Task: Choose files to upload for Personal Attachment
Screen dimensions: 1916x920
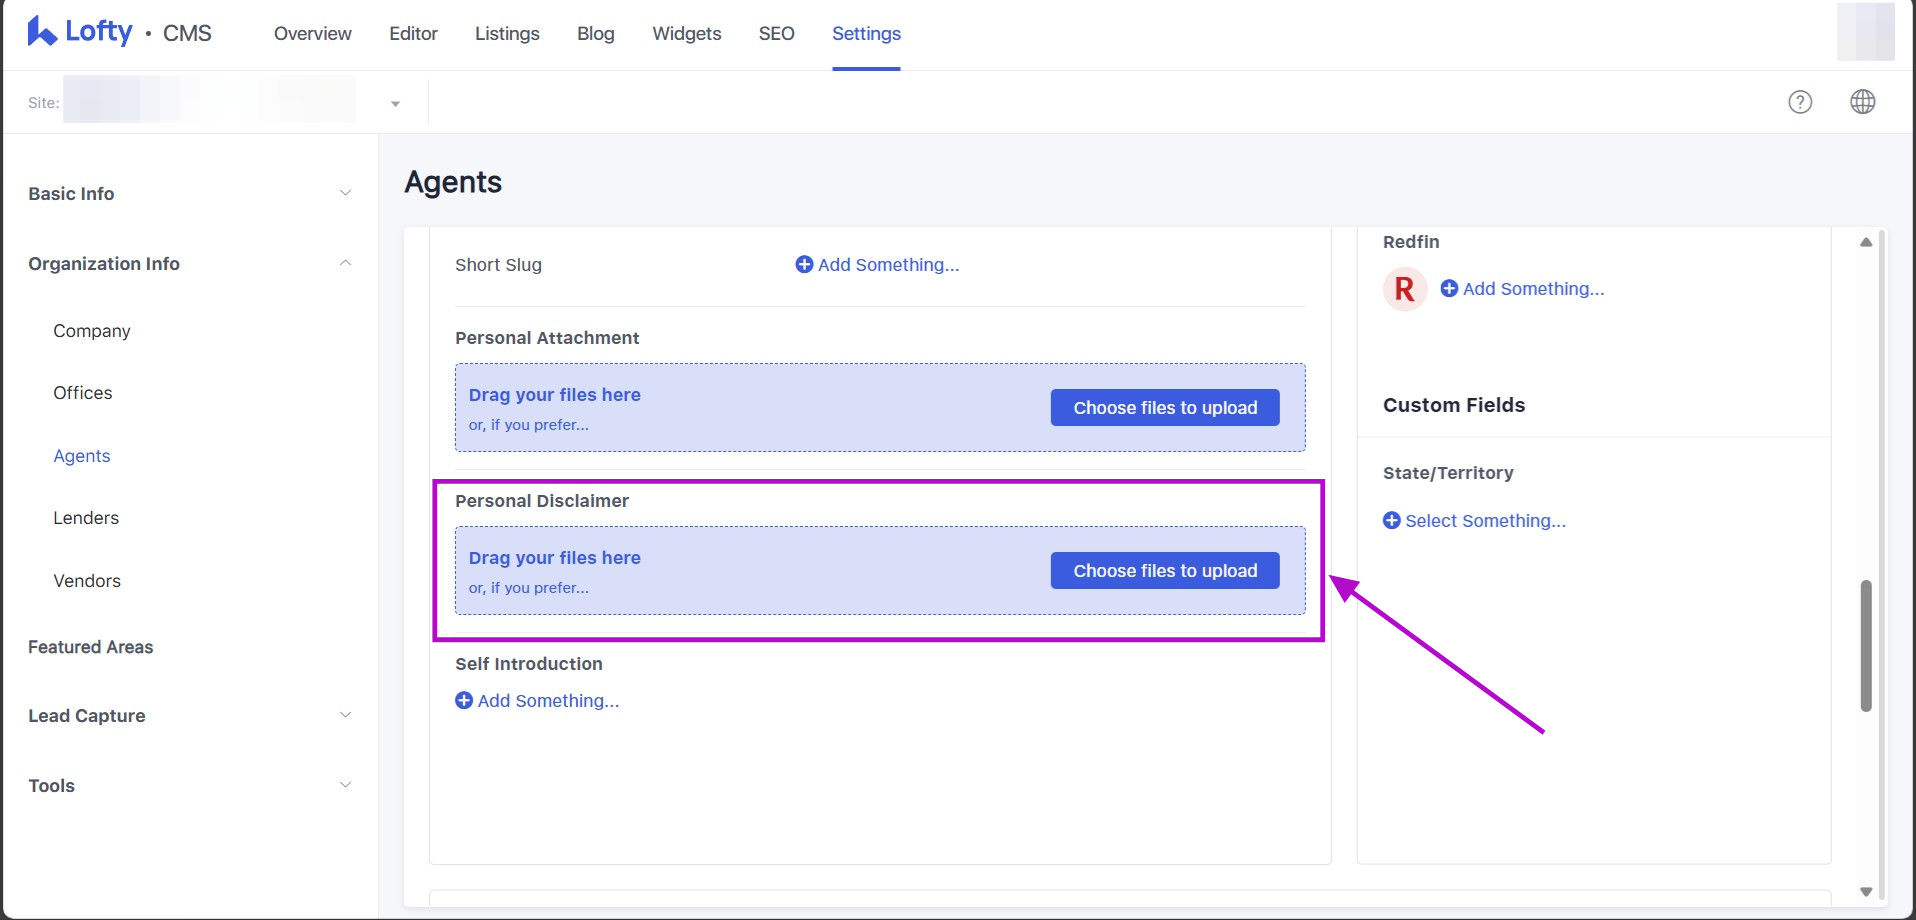Action: [1165, 408]
